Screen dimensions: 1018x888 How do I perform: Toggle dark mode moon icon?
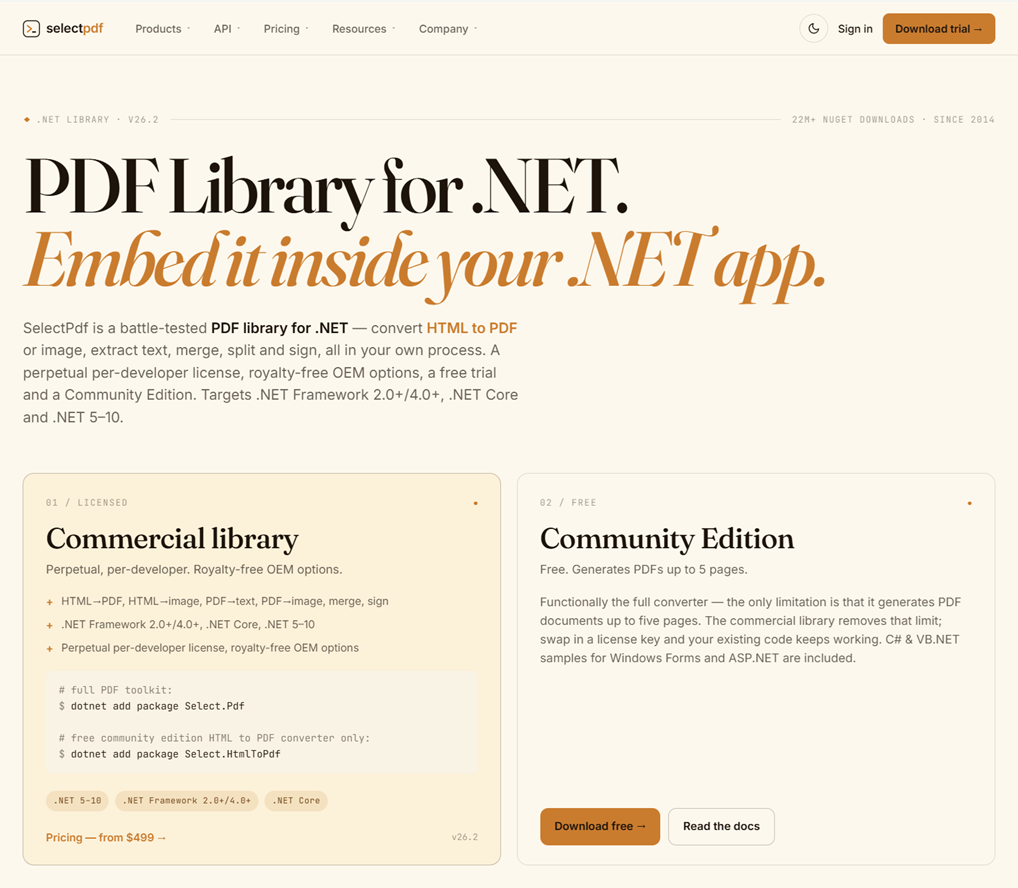pos(813,29)
